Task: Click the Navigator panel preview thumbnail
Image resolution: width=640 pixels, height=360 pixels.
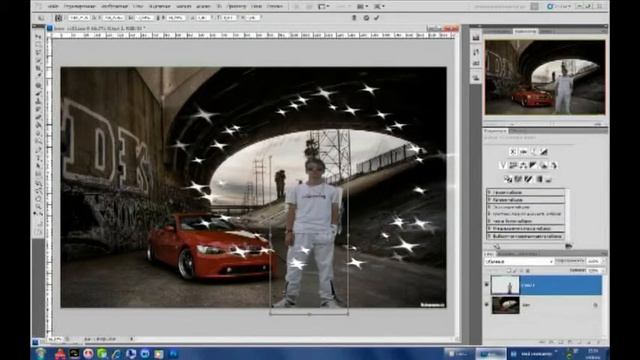Action: tap(545, 77)
